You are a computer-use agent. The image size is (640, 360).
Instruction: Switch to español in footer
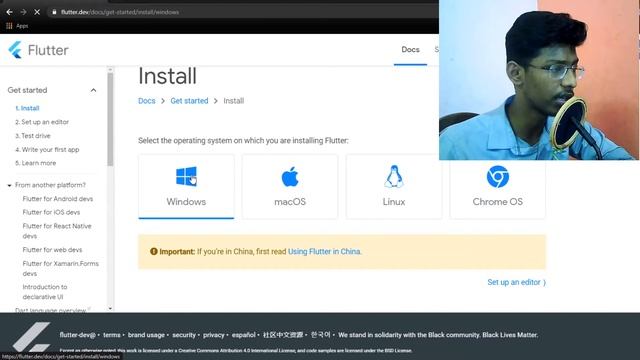pos(243,335)
